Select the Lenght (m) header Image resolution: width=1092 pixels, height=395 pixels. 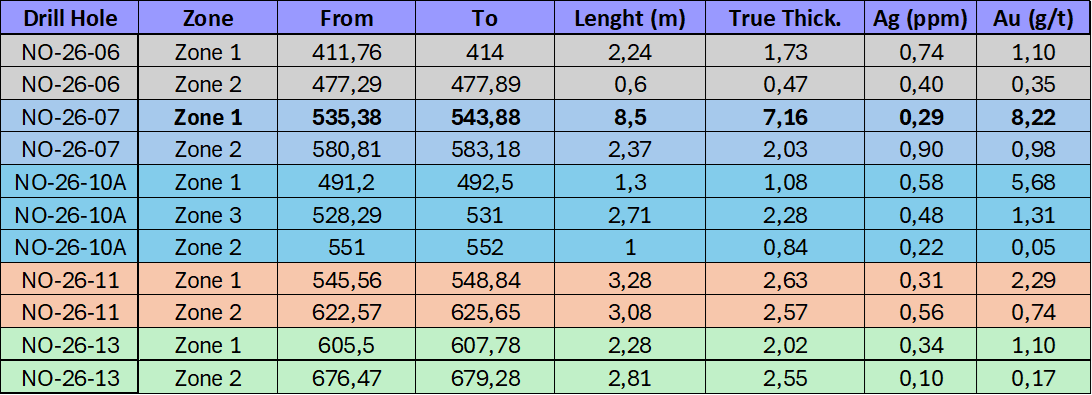[x=630, y=18]
